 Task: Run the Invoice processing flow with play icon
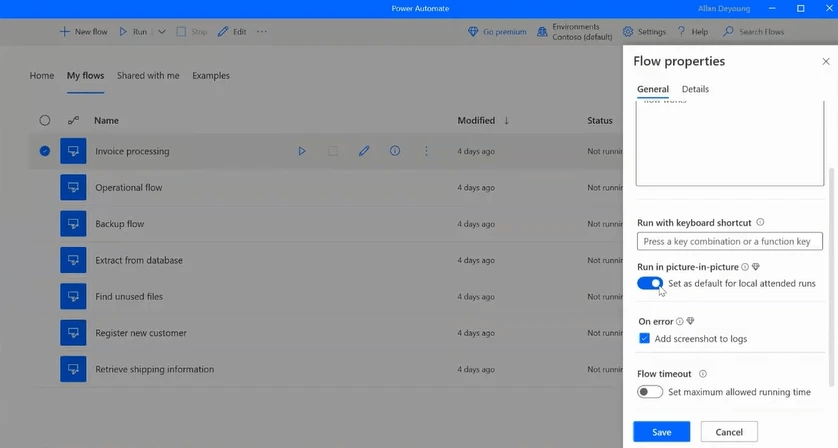point(302,151)
